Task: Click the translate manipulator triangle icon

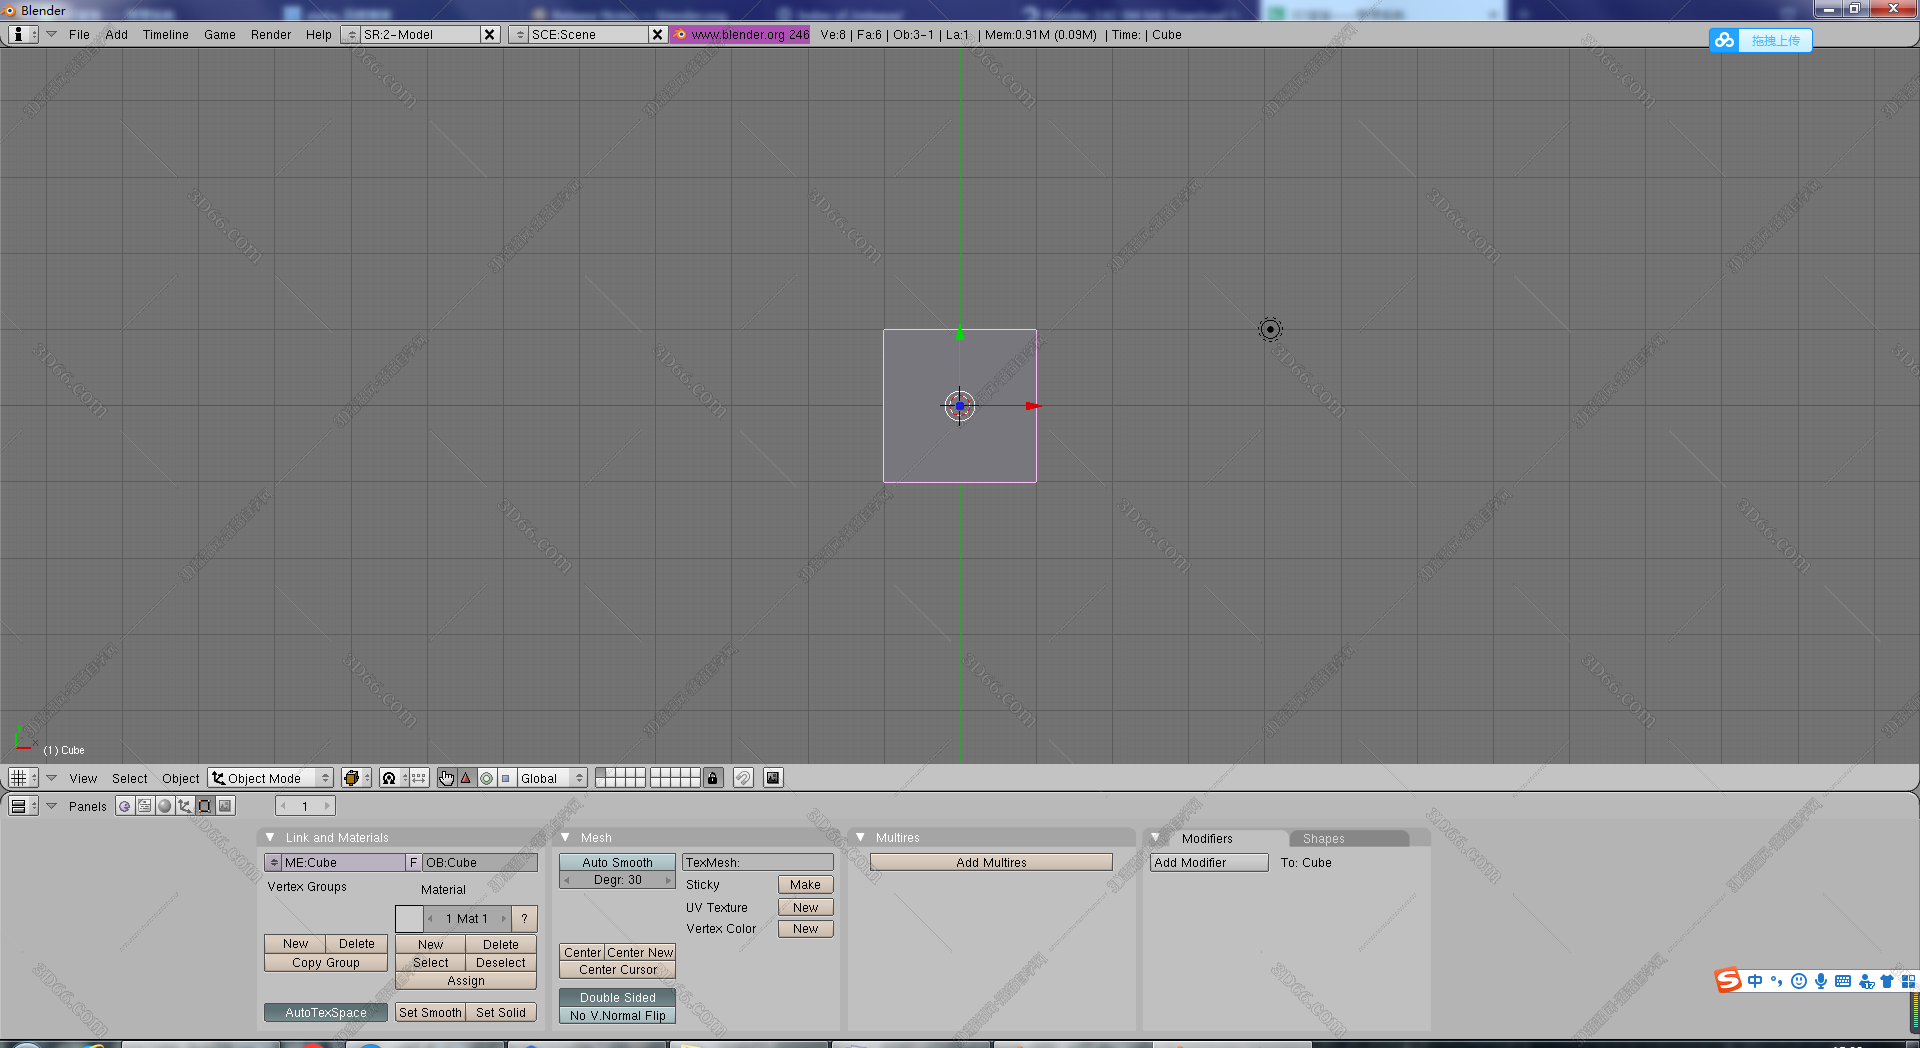Action: pyautogui.click(x=466, y=778)
